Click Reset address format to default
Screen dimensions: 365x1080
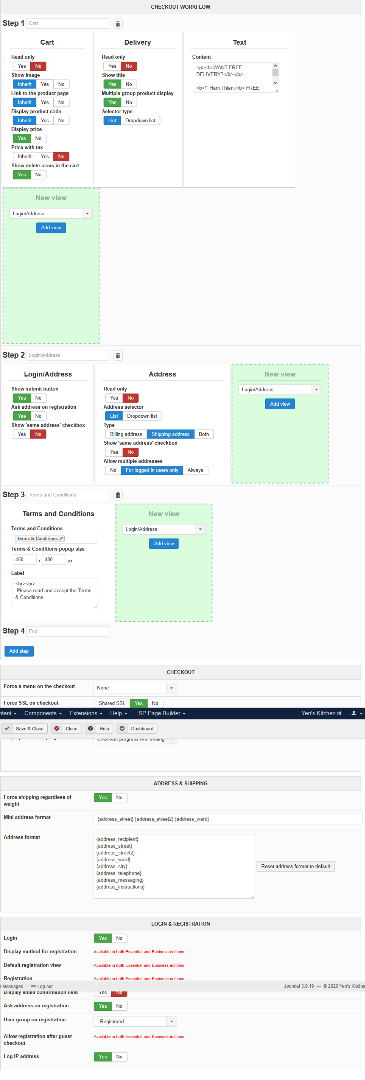click(x=295, y=866)
